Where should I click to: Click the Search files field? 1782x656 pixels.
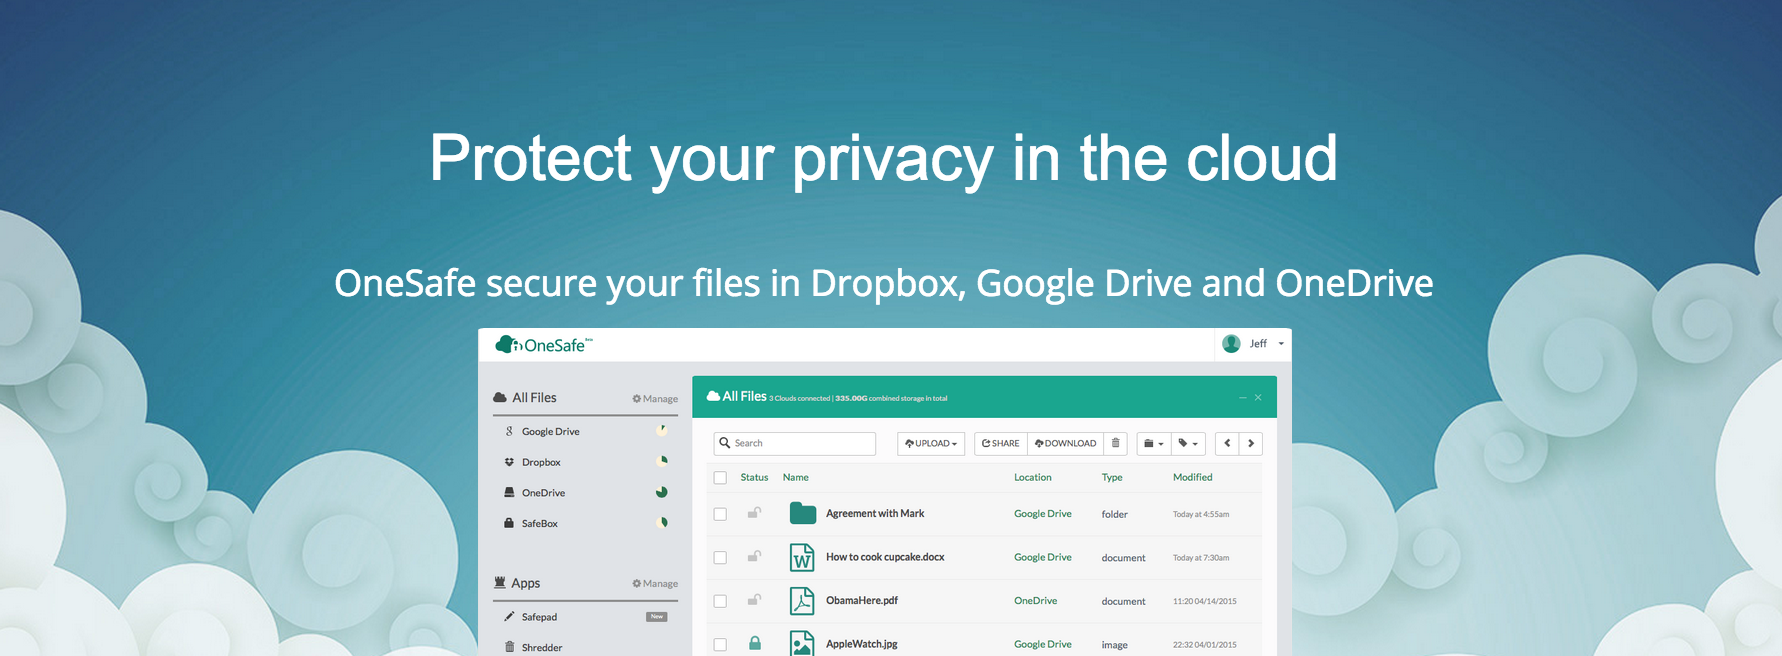[795, 443]
